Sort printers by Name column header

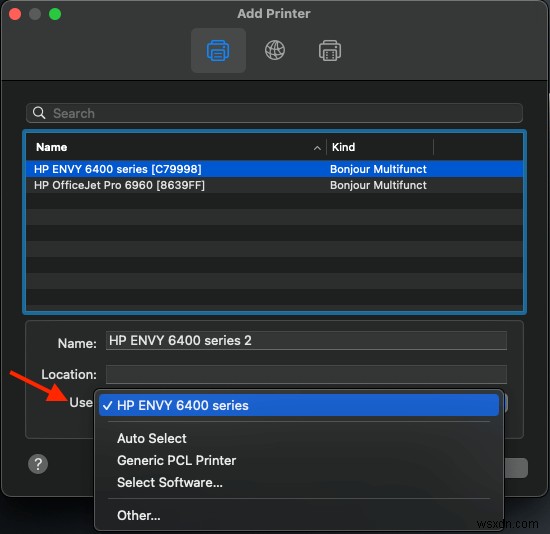[52, 147]
